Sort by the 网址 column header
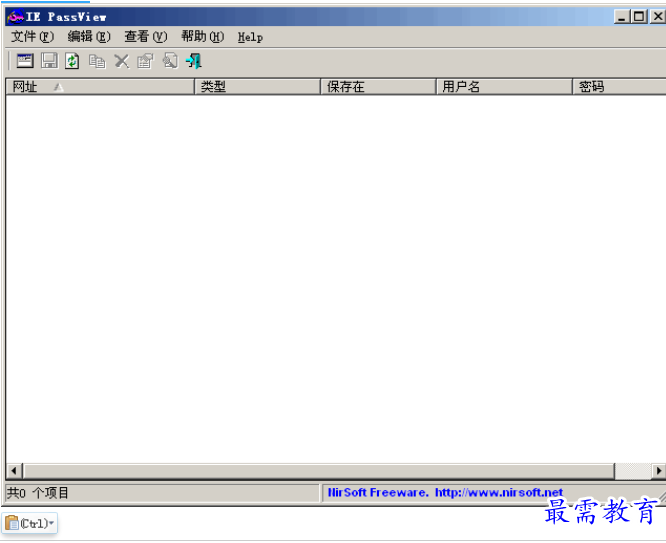The height and width of the screenshot is (543, 666). click(x=100, y=87)
